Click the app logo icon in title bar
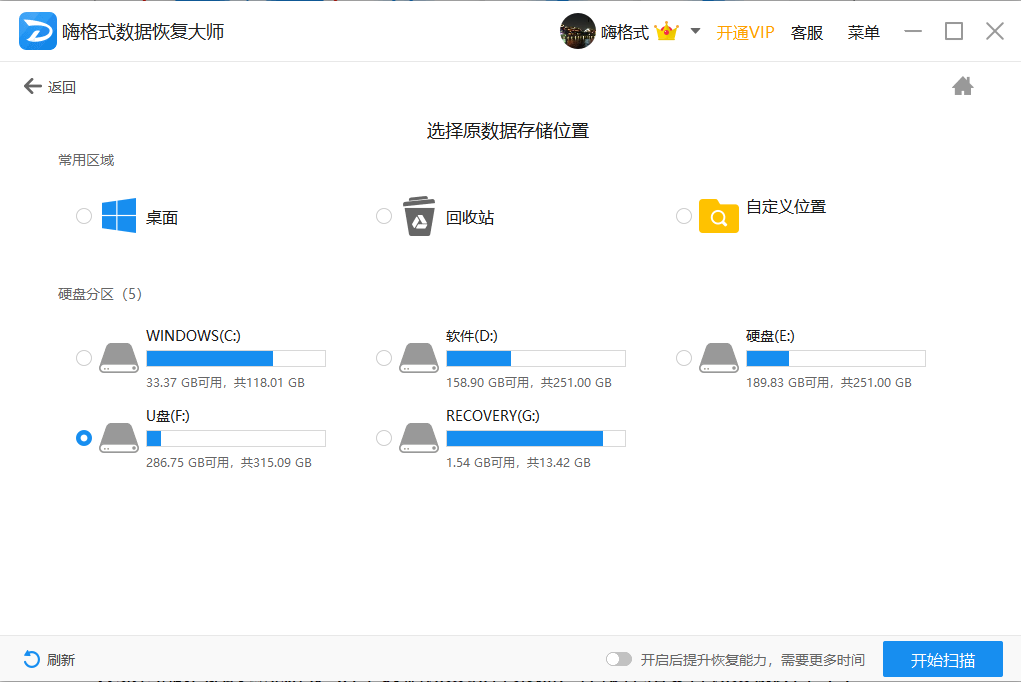 click(x=38, y=31)
